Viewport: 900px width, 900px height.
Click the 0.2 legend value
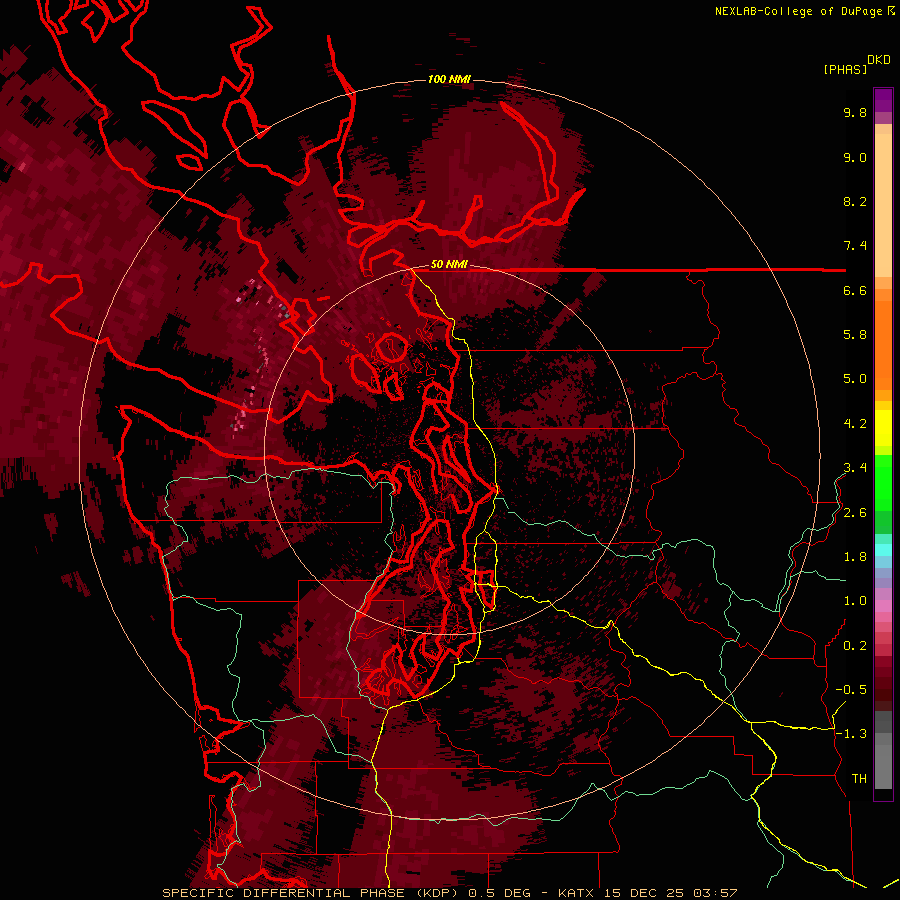855,646
